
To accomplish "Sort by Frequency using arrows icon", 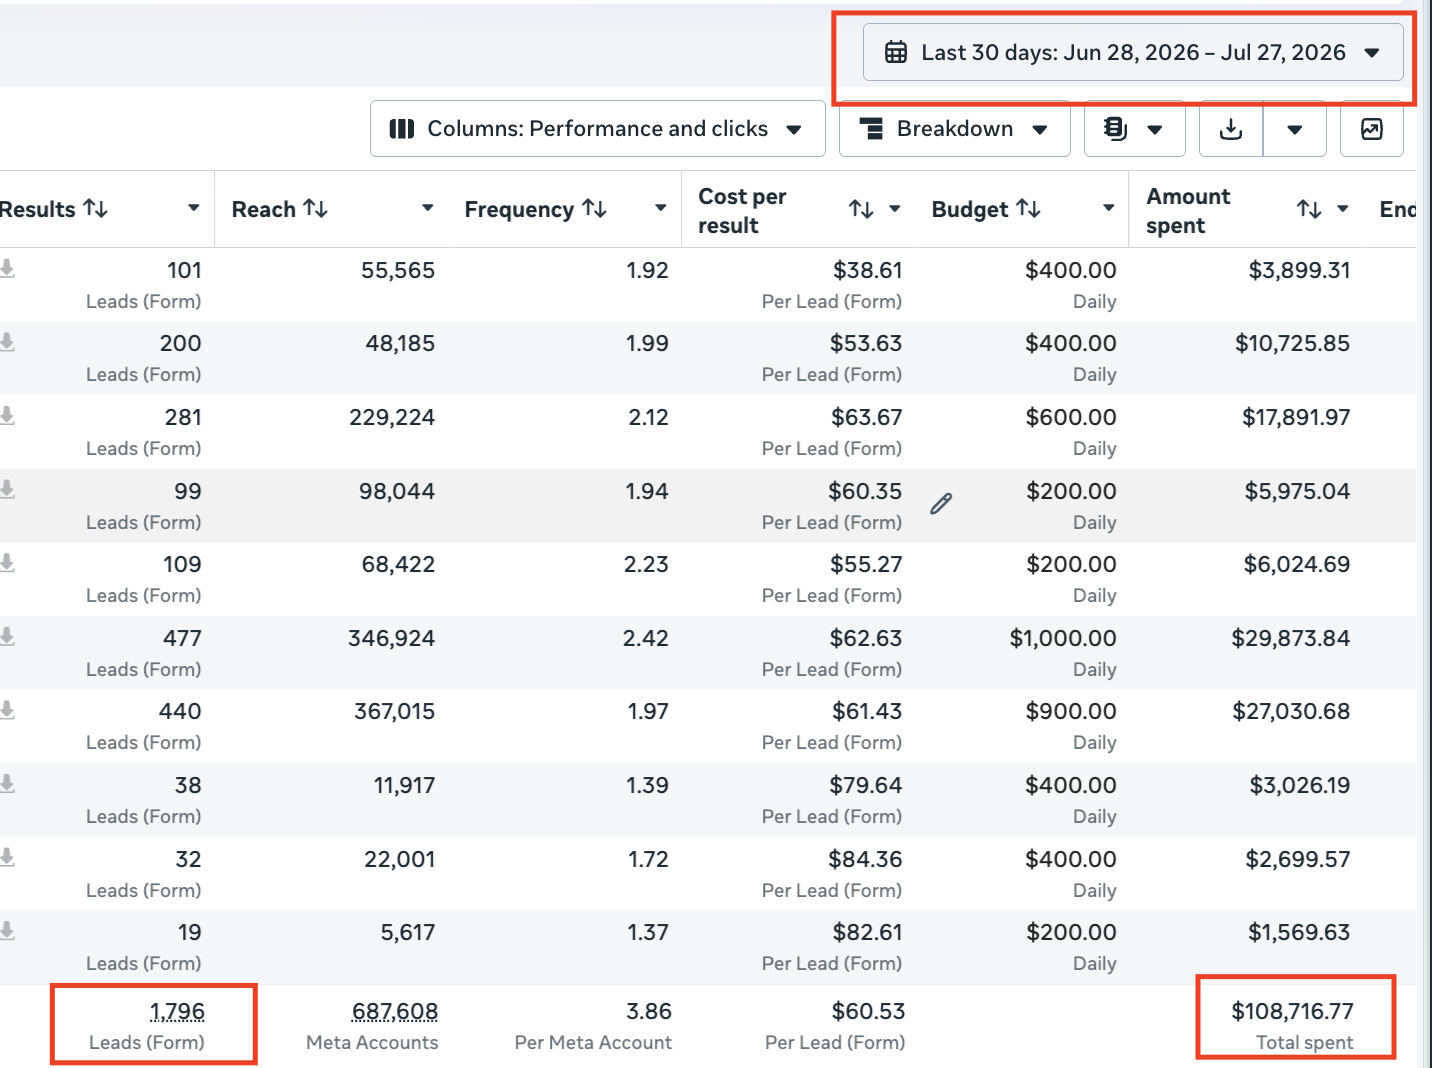I will point(595,208).
